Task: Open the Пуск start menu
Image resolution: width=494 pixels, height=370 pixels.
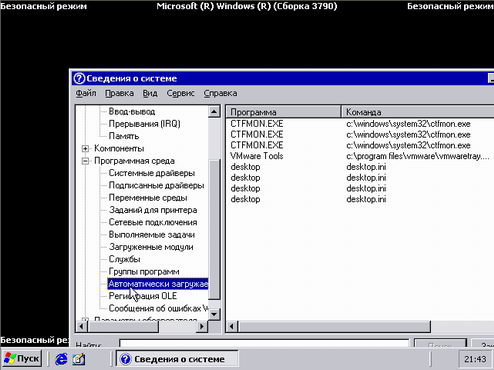Action: [x=22, y=359]
